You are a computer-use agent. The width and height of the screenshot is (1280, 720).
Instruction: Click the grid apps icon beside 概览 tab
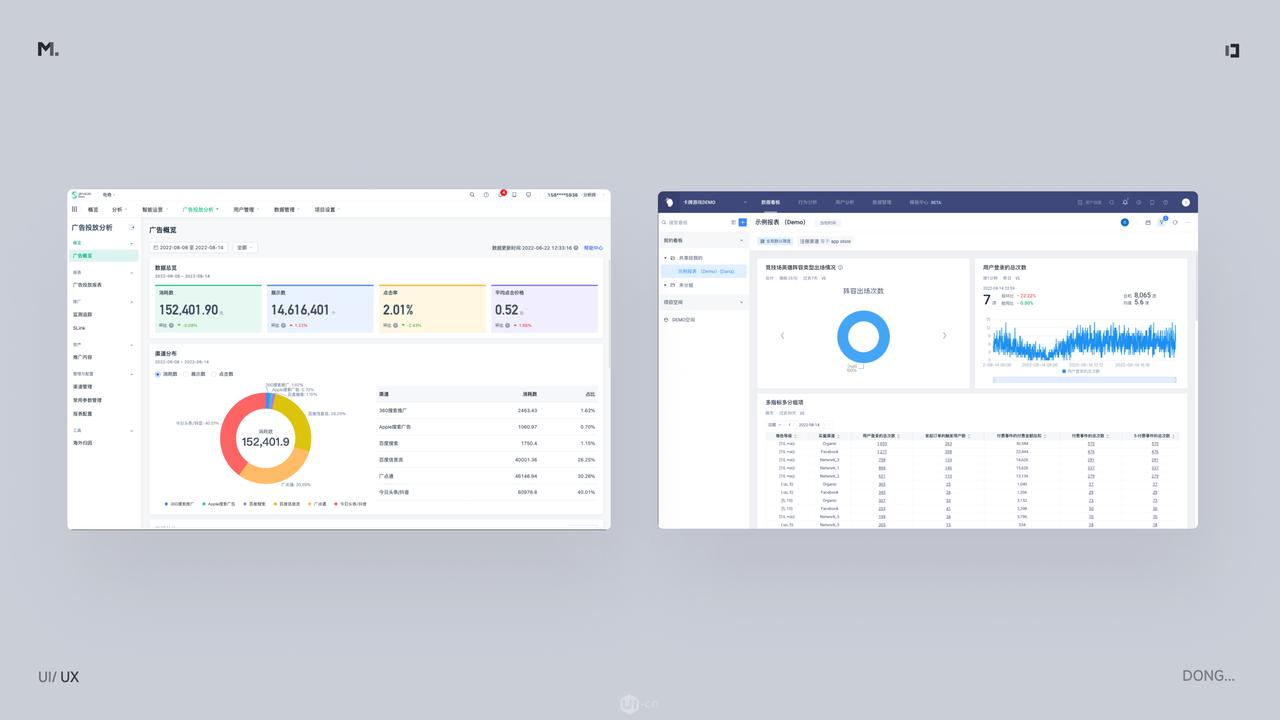click(75, 210)
